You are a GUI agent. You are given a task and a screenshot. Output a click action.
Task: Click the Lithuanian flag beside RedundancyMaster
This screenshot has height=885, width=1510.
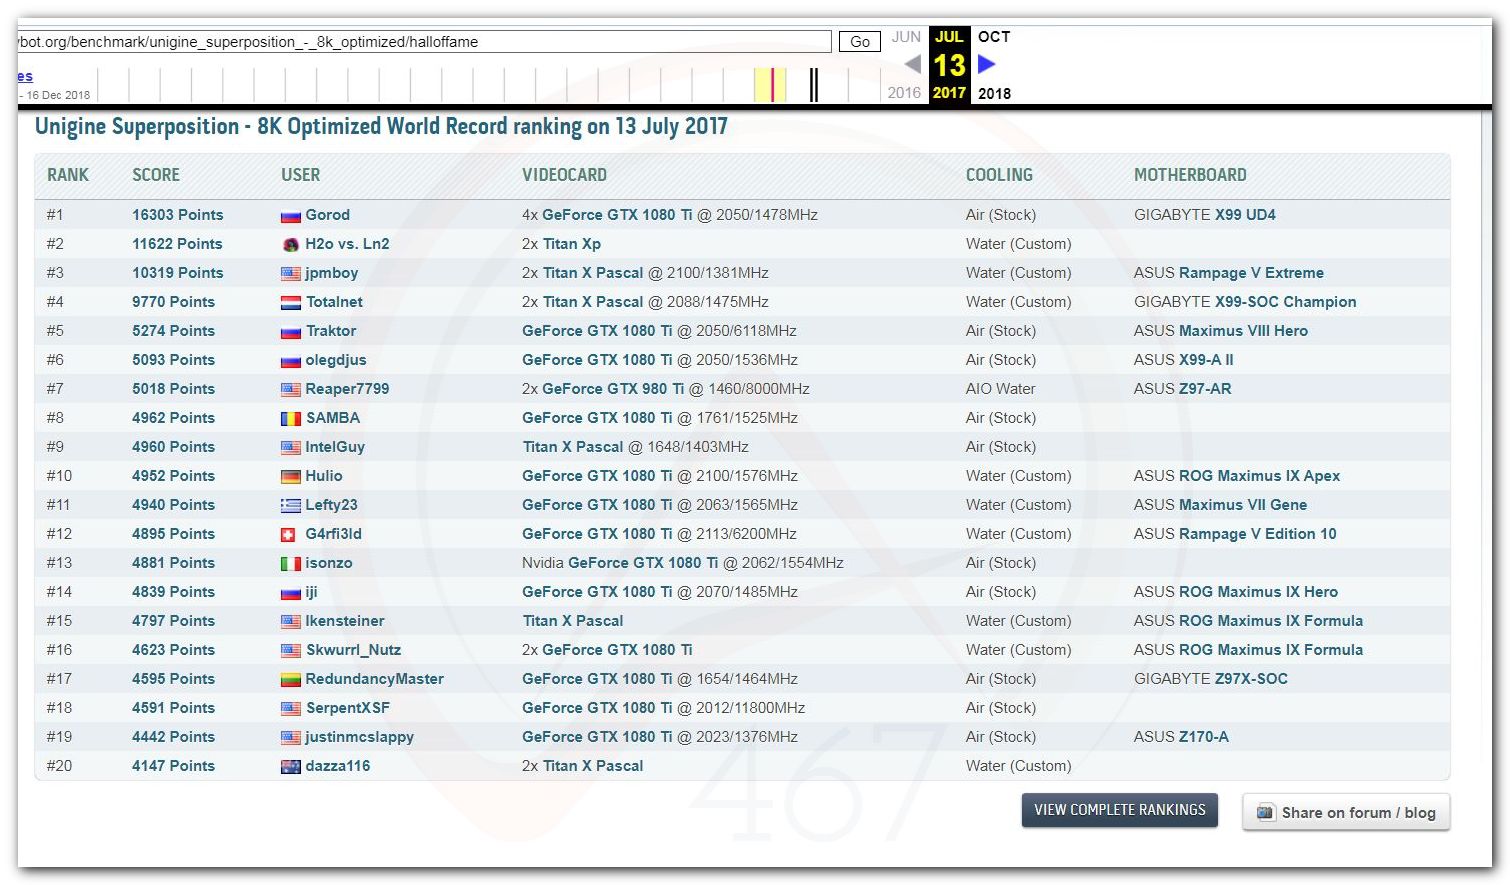[291, 680]
